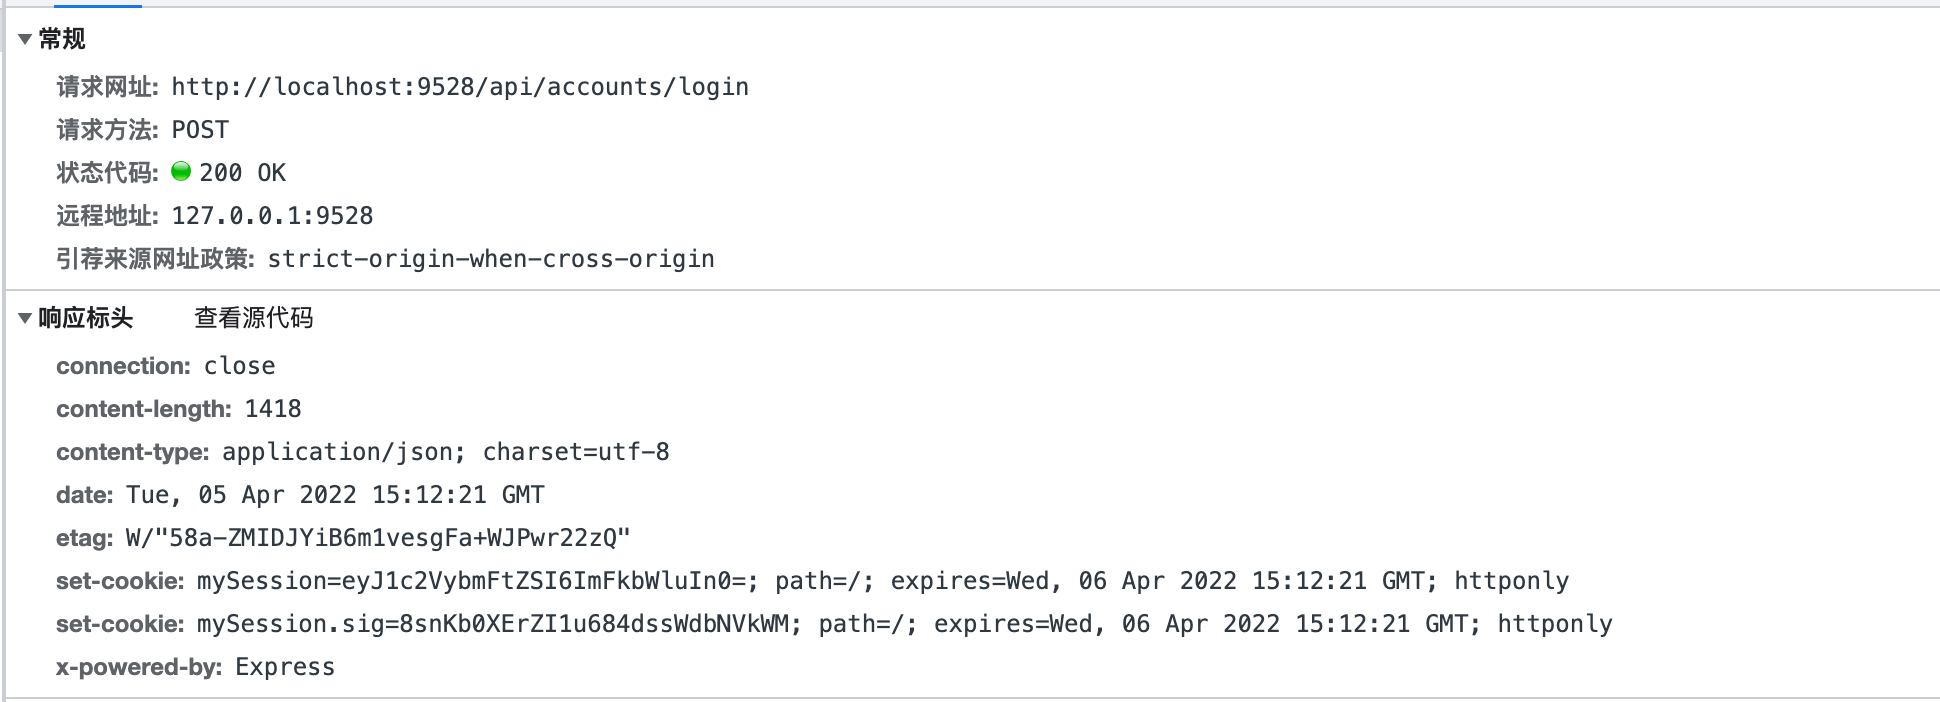Screen dimensions: 1940x702
Task: Click the date header value
Action: pyautogui.click(x=333, y=494)
